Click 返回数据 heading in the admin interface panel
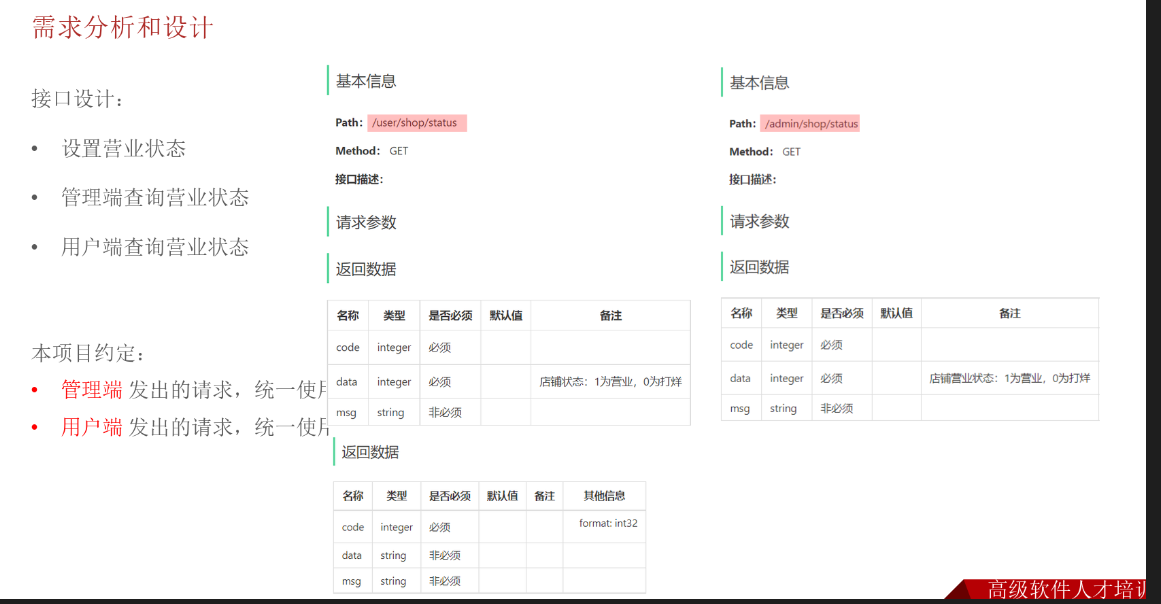Image resolution: width=1161 pixels, height=604 pixels. [760, 267]
